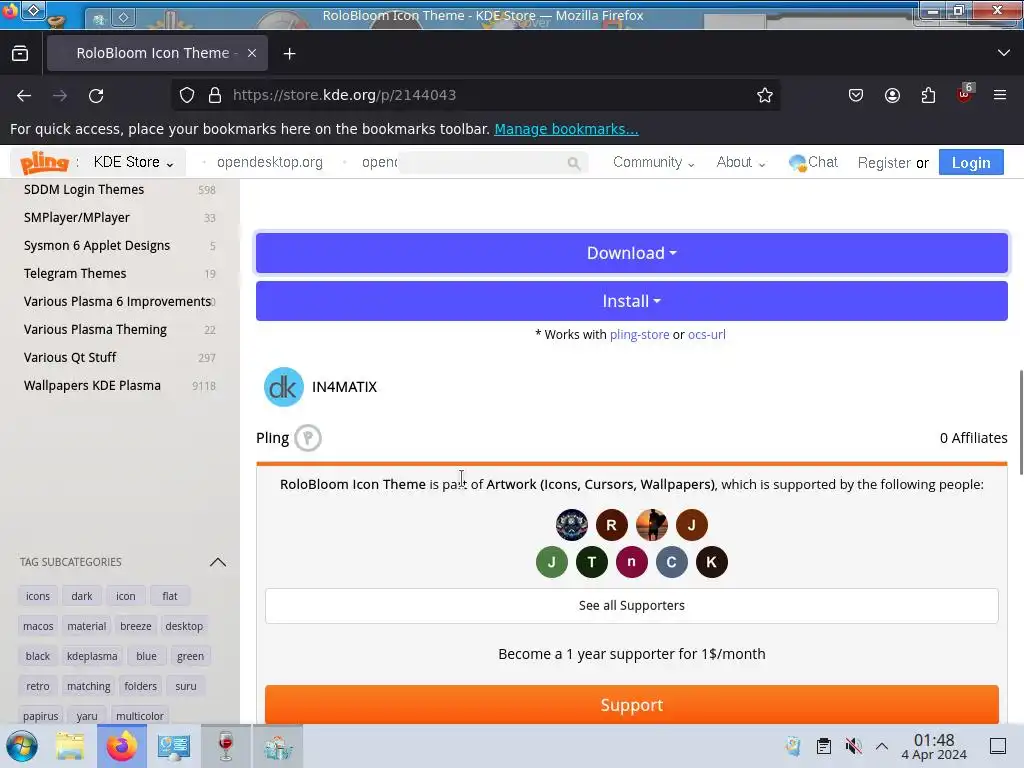1024x768 pixels.
Task: Open SDDM Login Themes category
Action: pyautogui.click(x=84, y=189)
